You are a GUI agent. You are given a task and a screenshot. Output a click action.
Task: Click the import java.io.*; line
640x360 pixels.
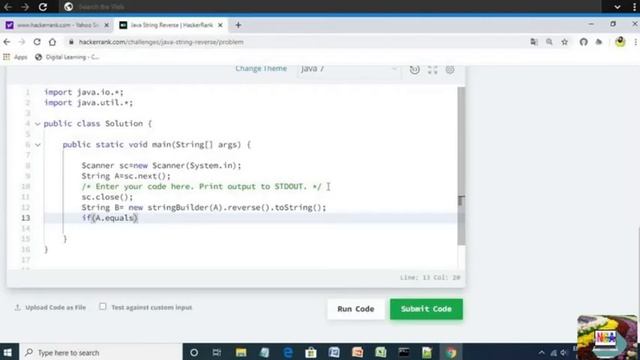click(83, 92)
